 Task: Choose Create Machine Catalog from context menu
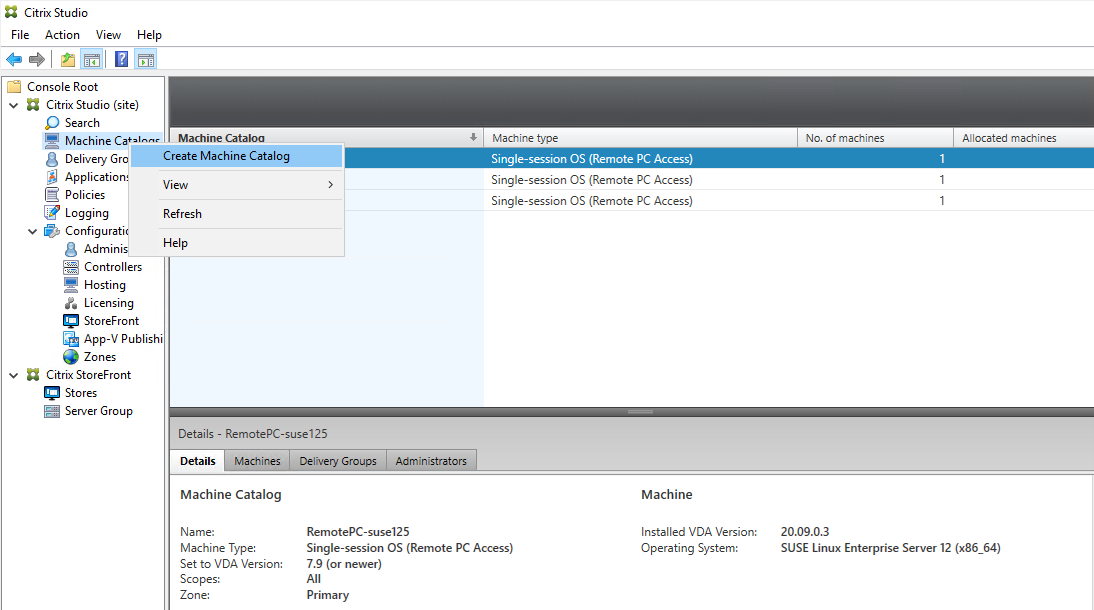(x=225, y=155)
